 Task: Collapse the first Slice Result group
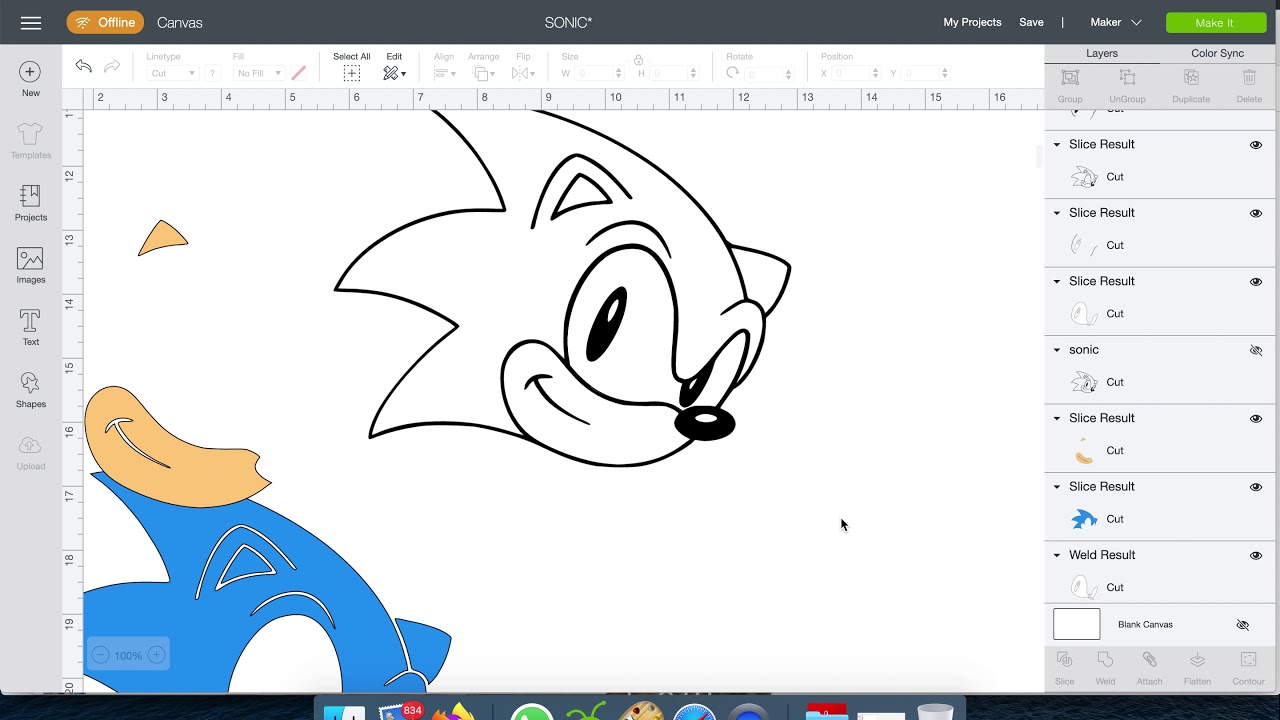pos(1057,144)
